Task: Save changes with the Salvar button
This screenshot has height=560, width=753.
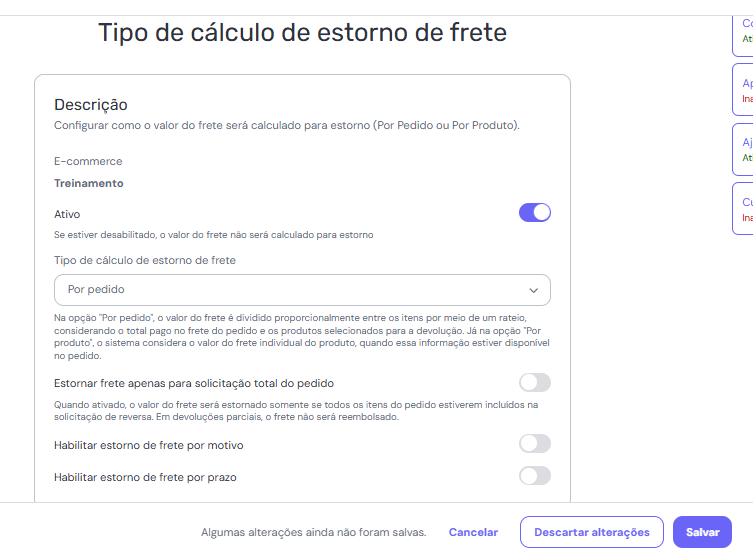Action: (x=702, y=533)
